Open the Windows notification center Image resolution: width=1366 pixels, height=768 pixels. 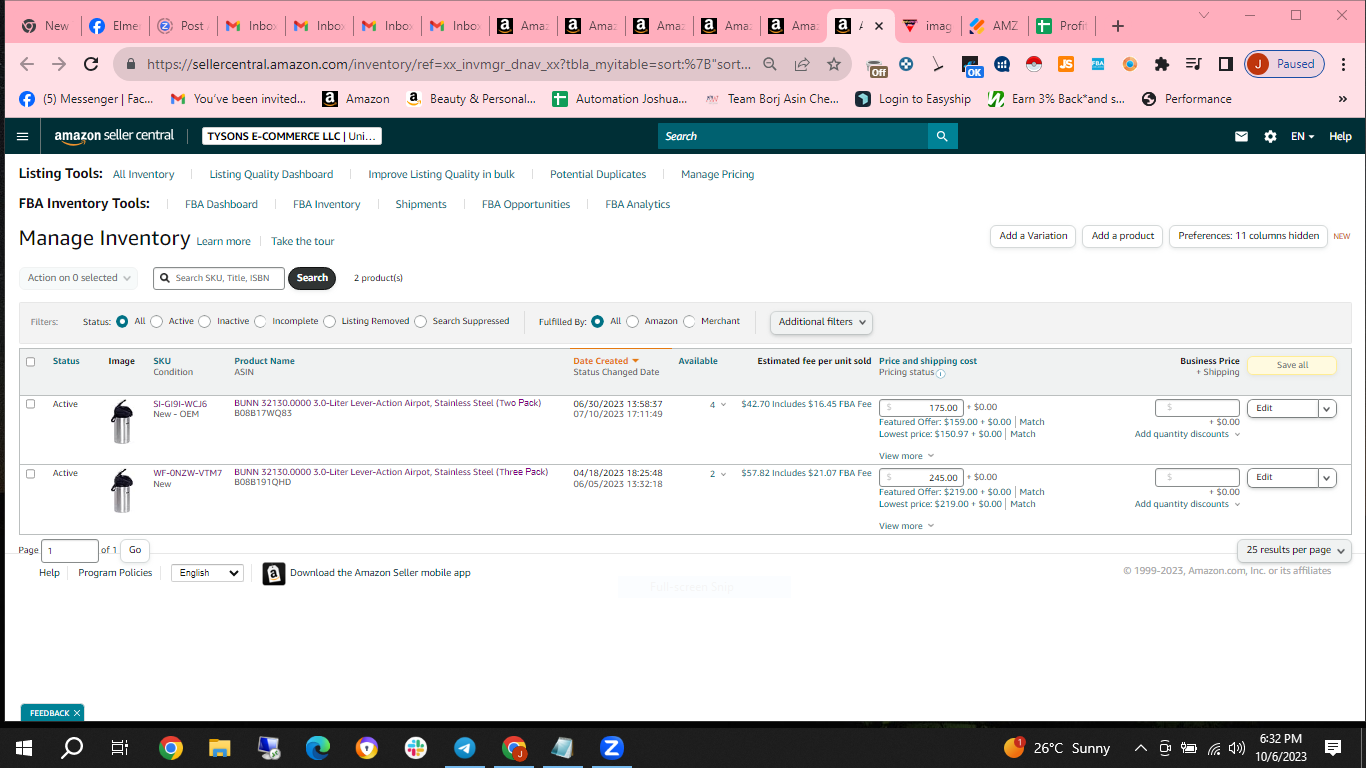1332,748
